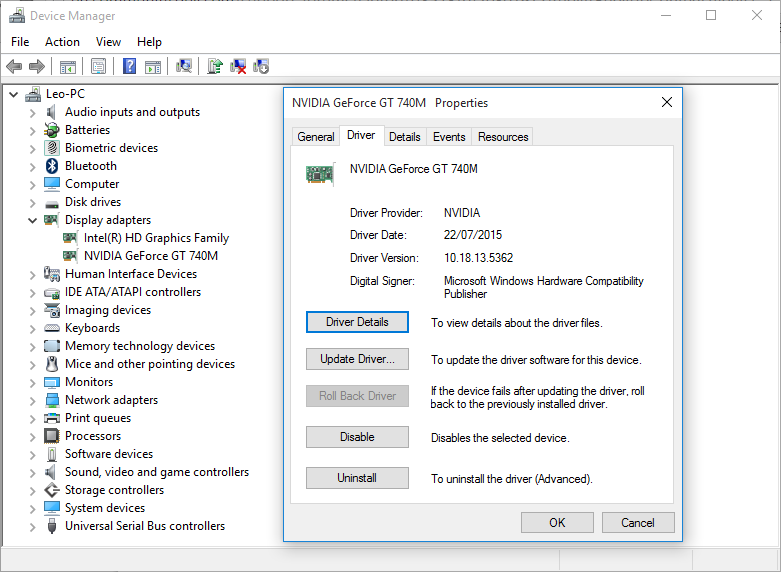Select NVIDIA GeForce GT 740M in tree

[151, 256]
